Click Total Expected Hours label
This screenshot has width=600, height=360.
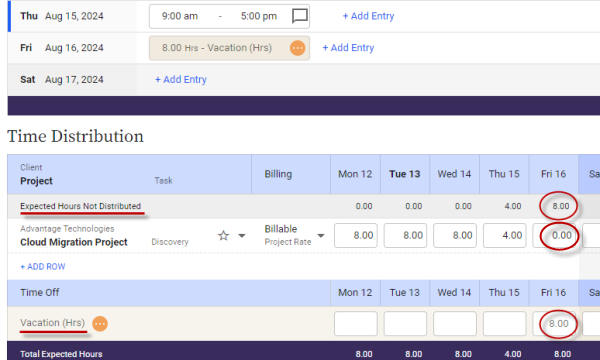pyautogui.click(x=61, y=354)
